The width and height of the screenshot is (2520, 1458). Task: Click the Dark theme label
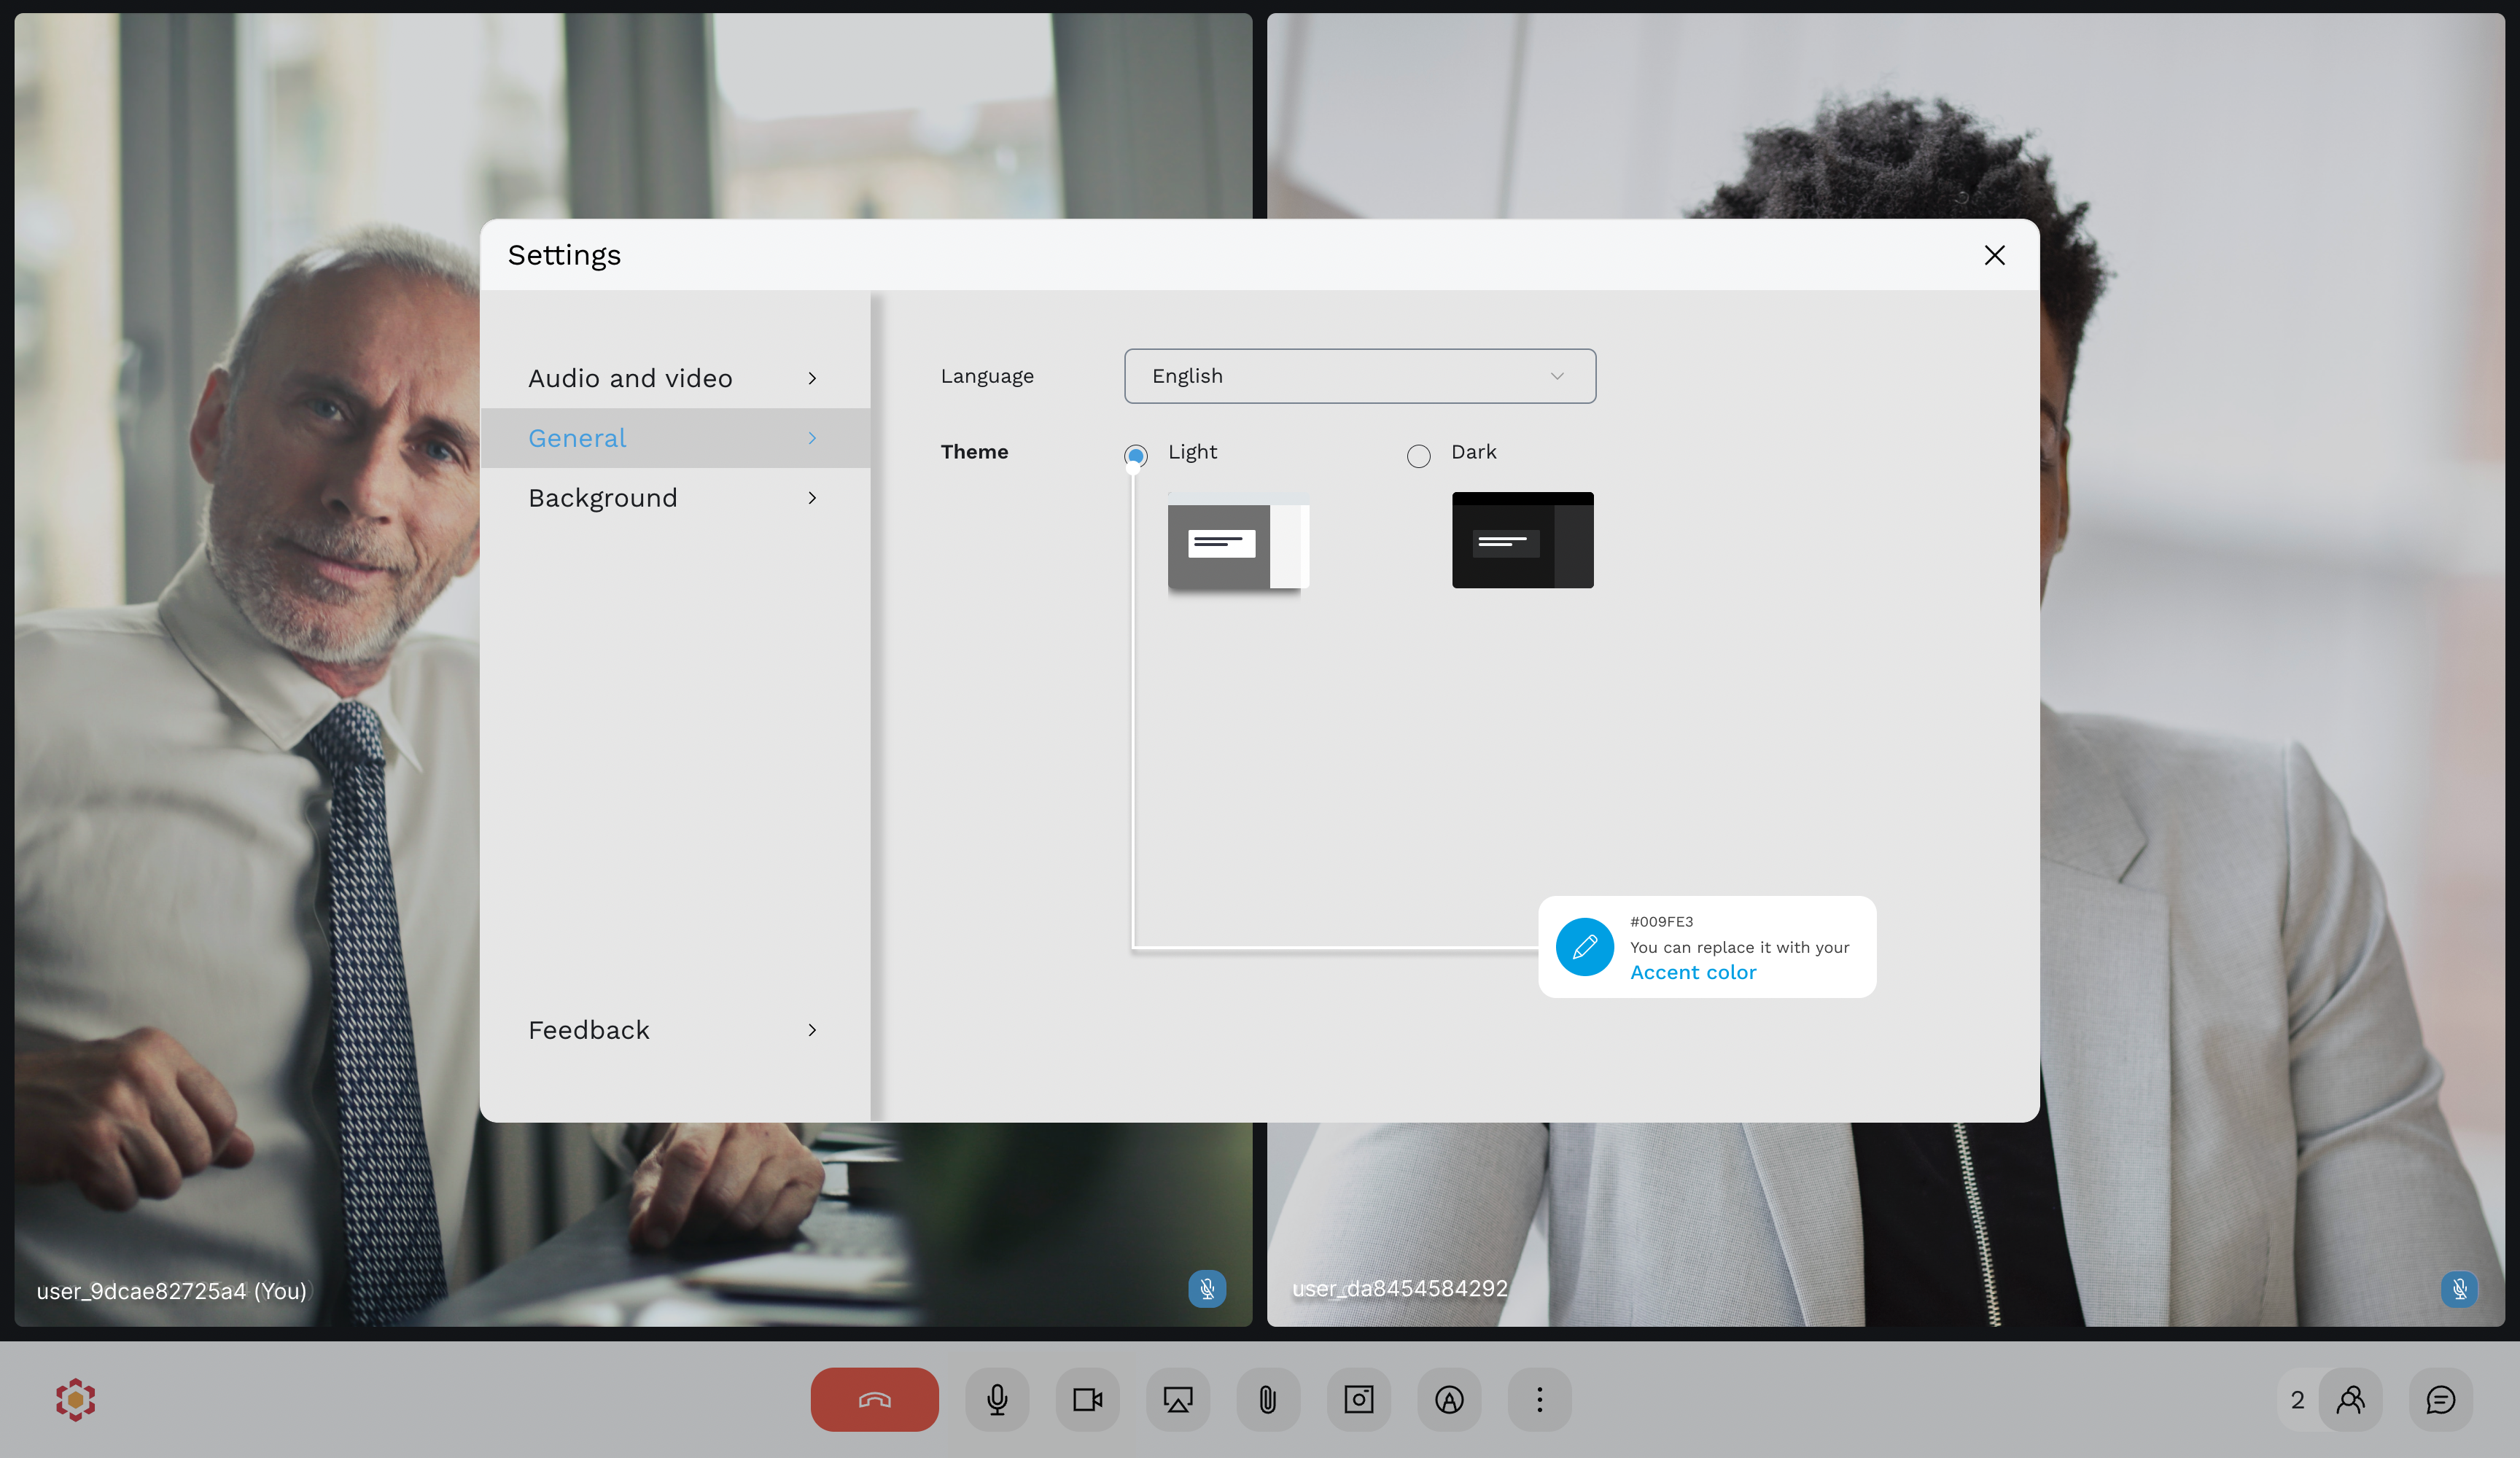click(1473, 452)
